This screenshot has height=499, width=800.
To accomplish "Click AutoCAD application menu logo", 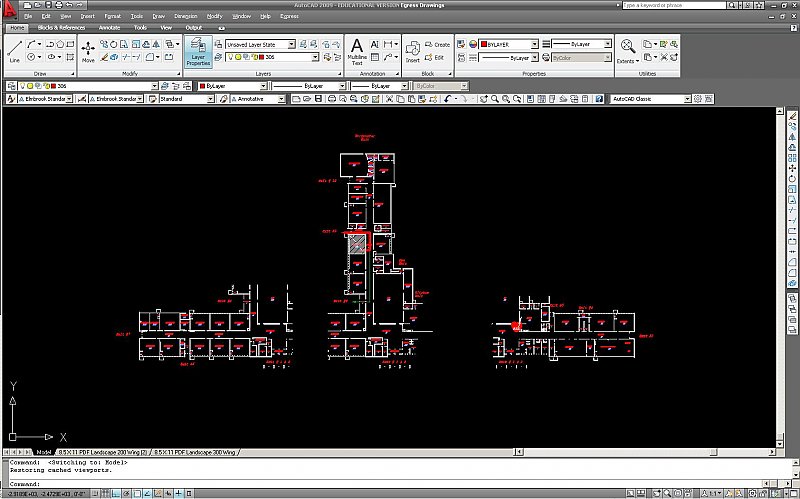I will click(x=9, y=10).
